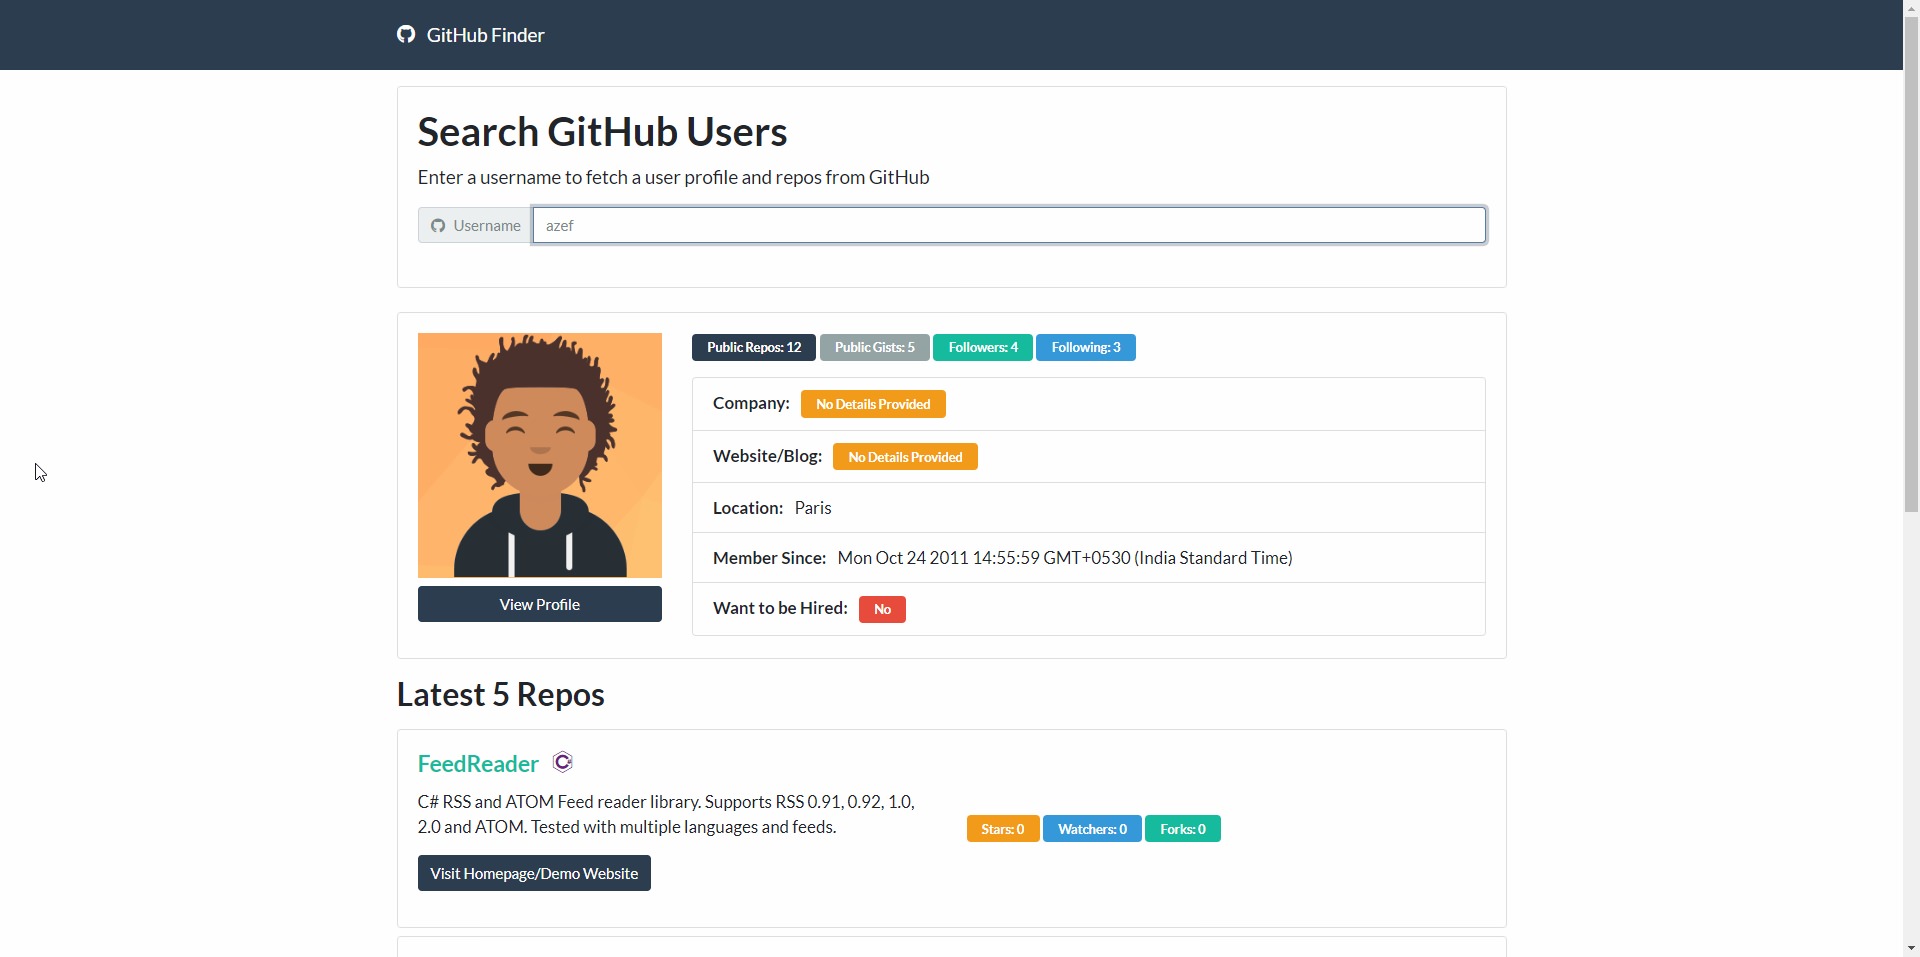
Task: Open the FeedReader repository link
Action: [x=478, y=764]
